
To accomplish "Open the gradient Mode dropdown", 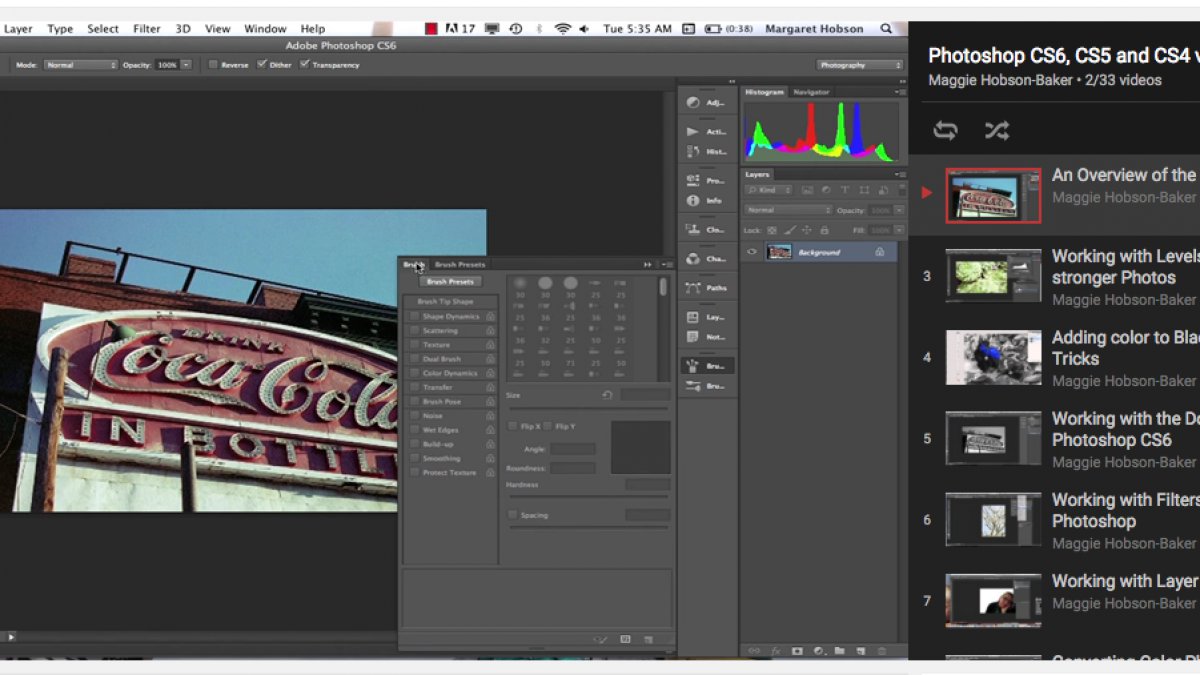I will click(x=80, y=65).
